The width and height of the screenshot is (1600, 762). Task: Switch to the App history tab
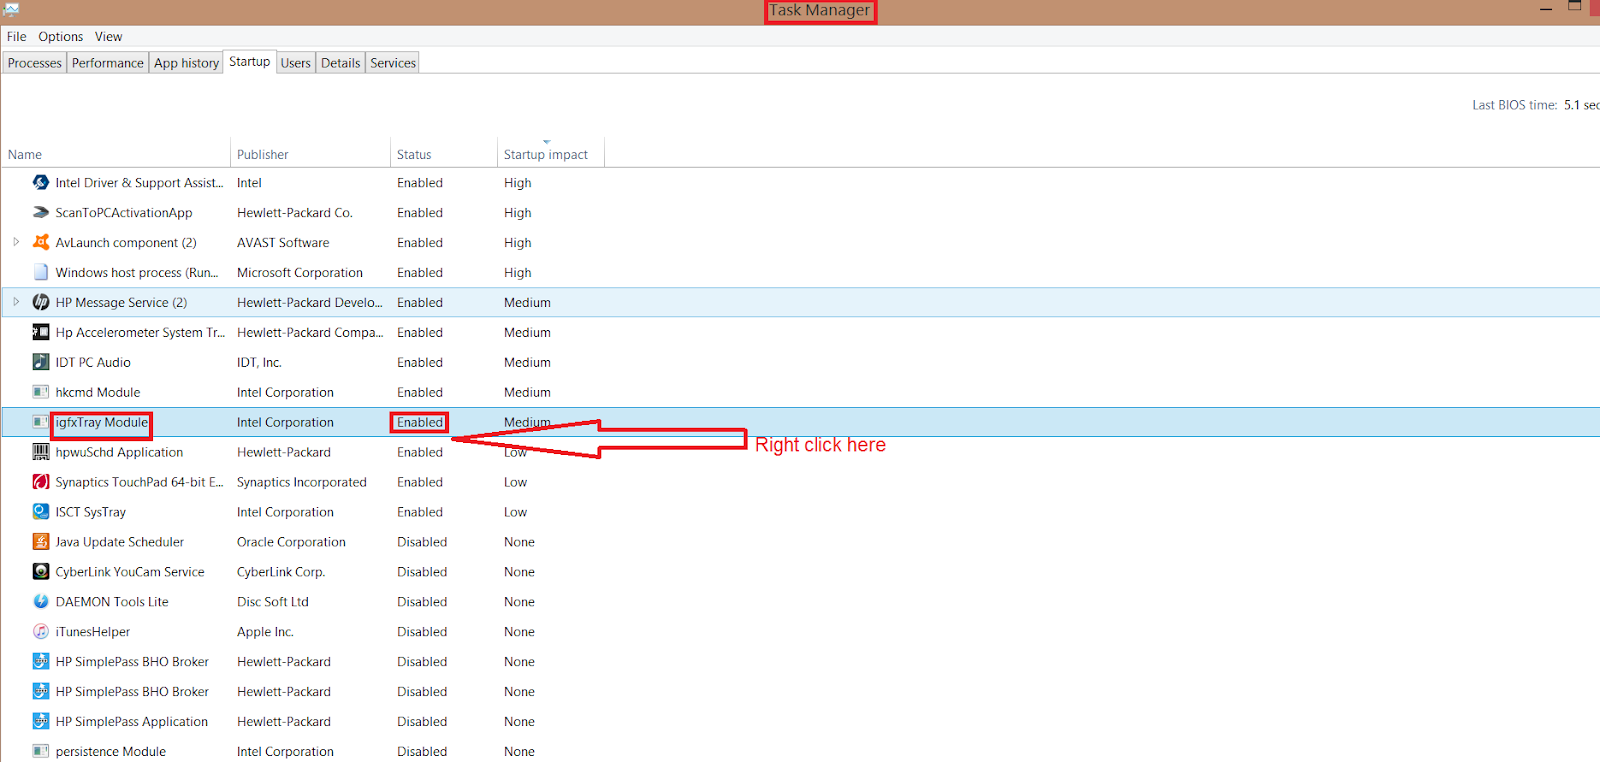point(186,63)
